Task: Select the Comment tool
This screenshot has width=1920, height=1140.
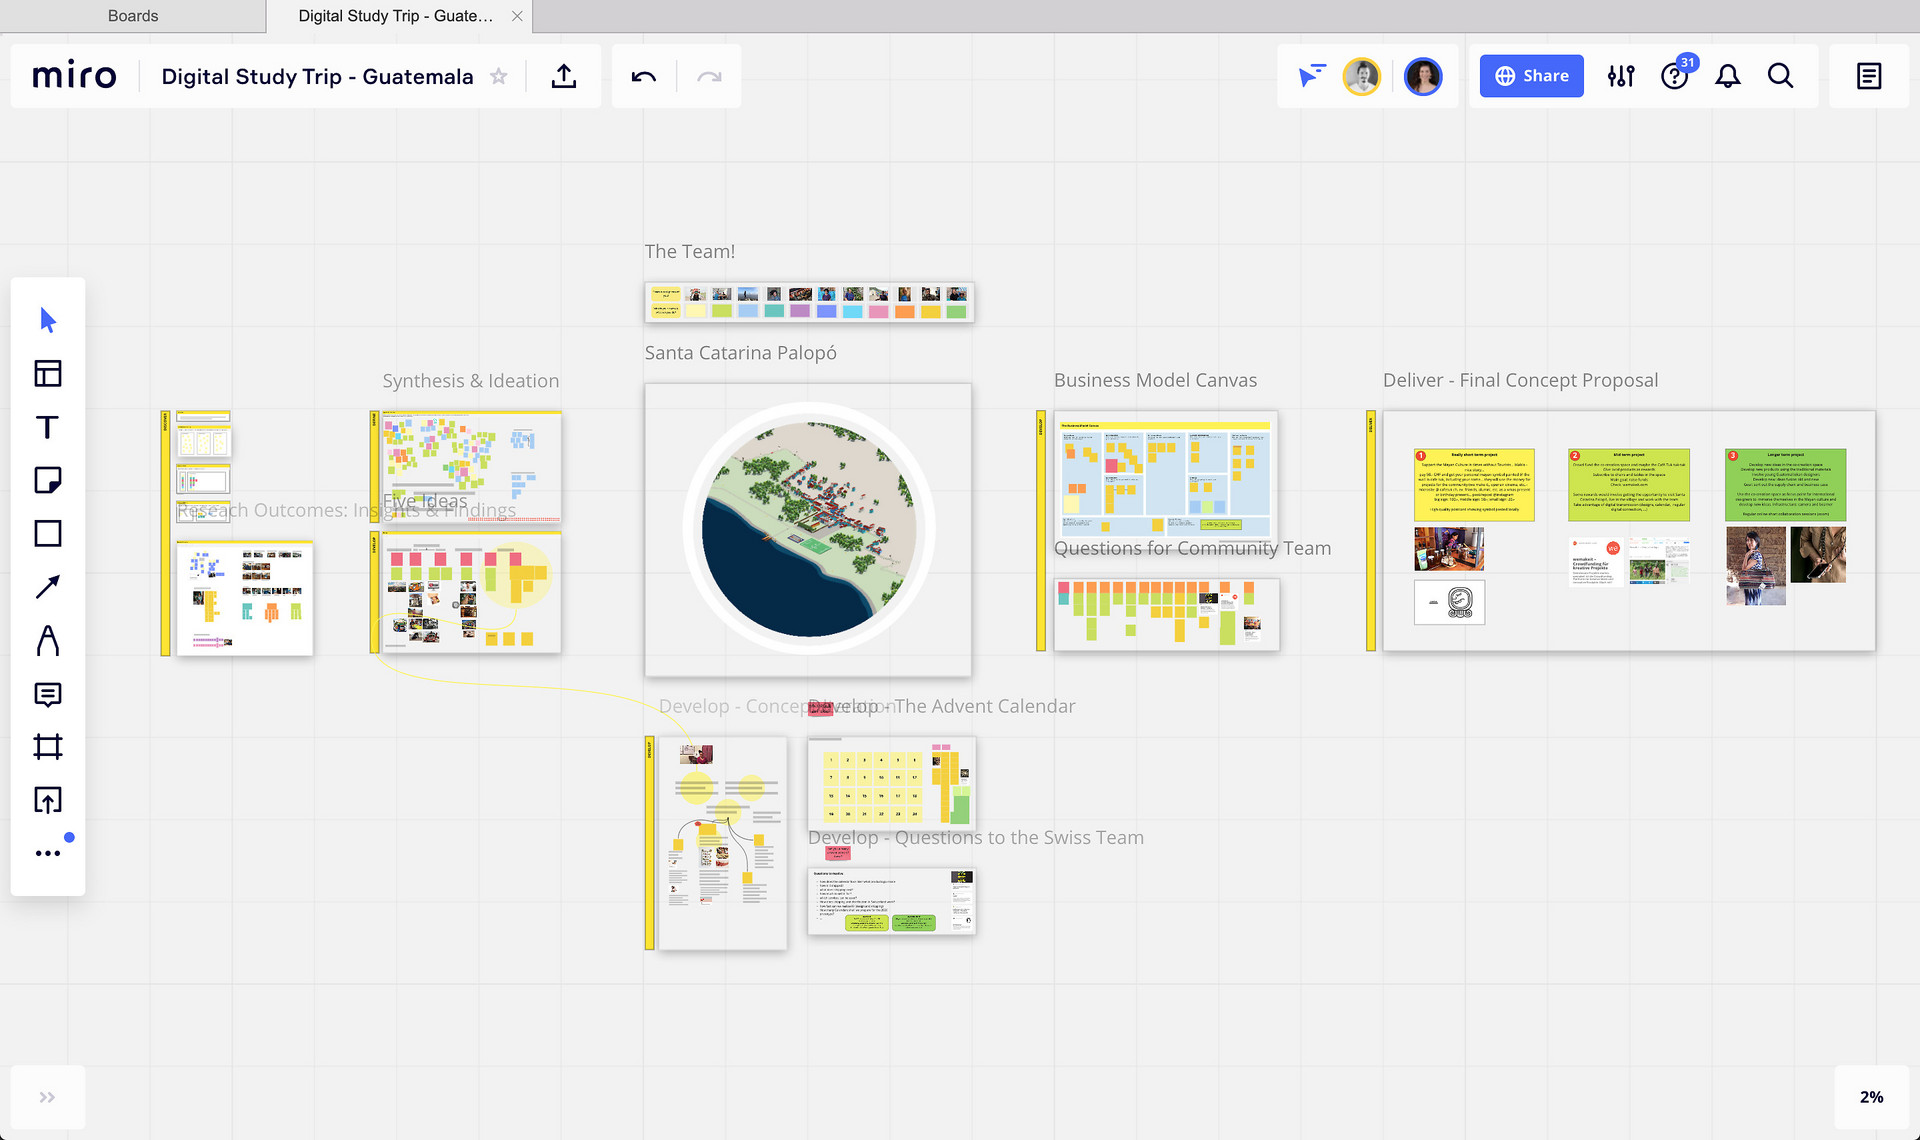Action: 47,694
